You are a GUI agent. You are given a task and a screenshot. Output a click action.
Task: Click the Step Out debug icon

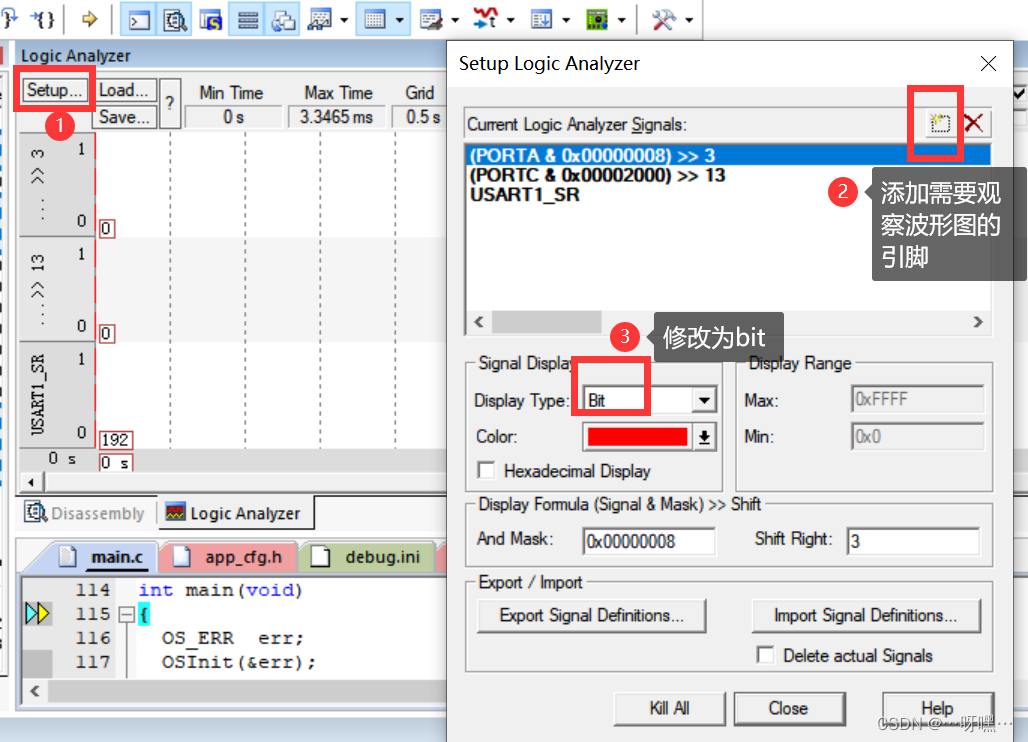coord(9,18)
